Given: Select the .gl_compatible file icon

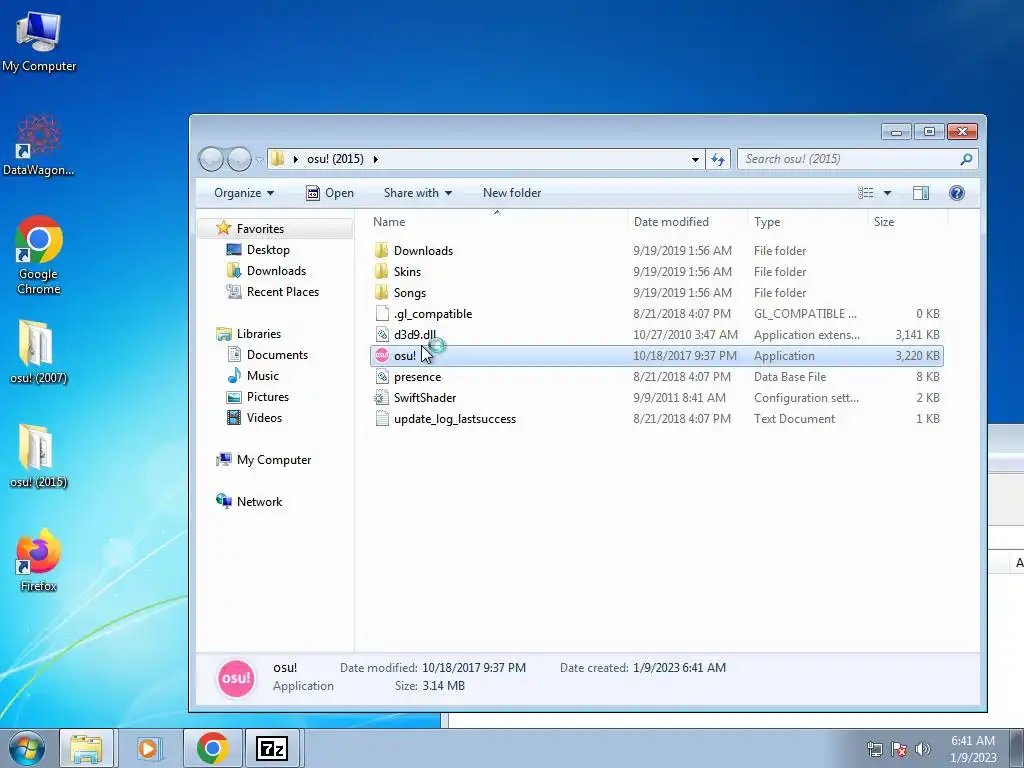Looking at the screenshot, I should tap(382, 314).
